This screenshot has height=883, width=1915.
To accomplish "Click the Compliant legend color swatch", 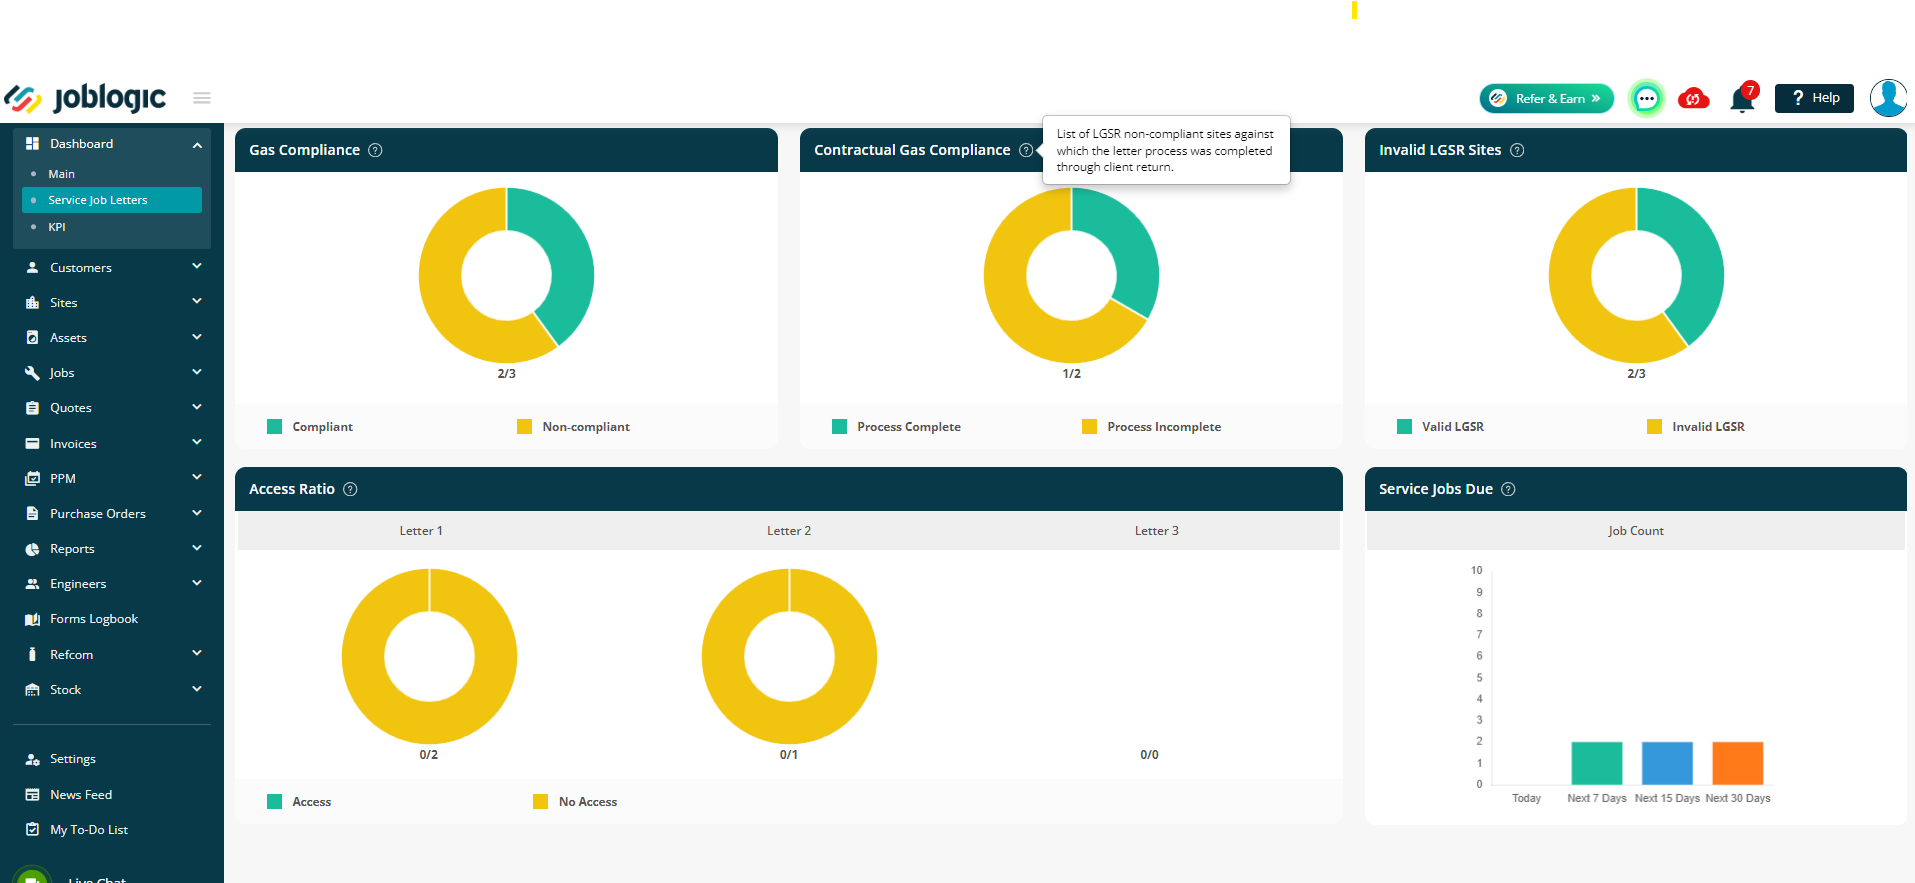I will pos(275,427).
